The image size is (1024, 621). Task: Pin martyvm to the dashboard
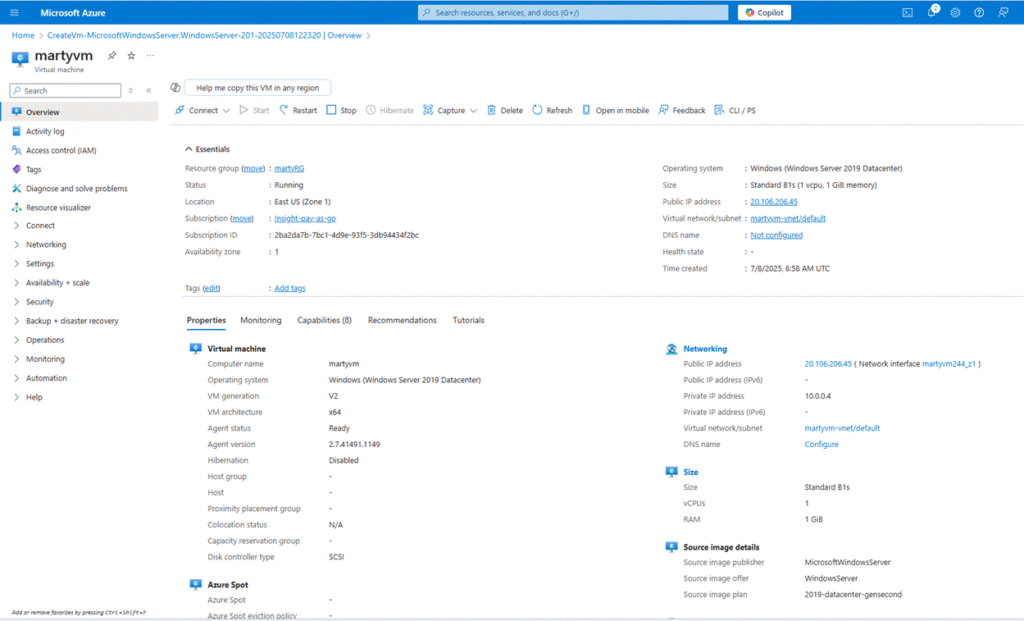point(112,55)
